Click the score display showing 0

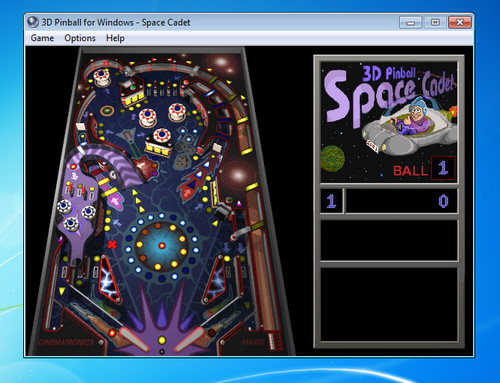point(401,201)
